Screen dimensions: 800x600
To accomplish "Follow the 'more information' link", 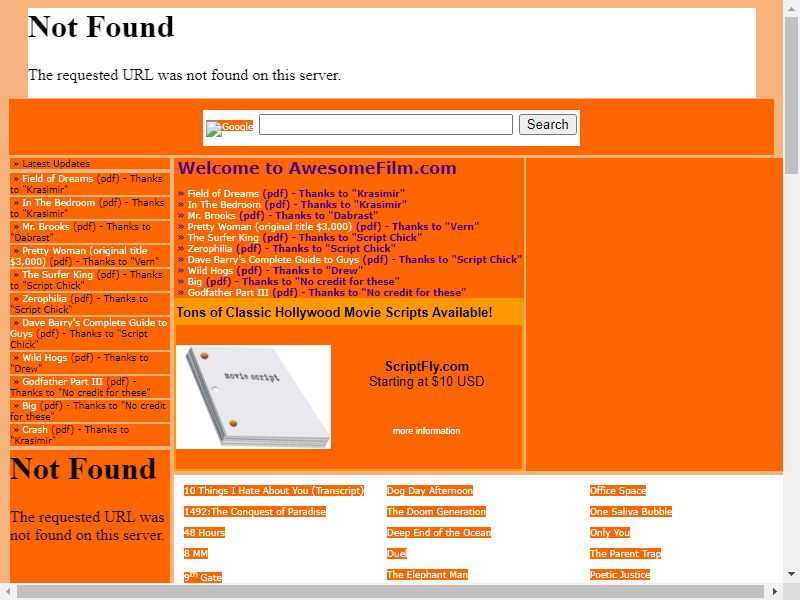I will [x=426, y=431].
